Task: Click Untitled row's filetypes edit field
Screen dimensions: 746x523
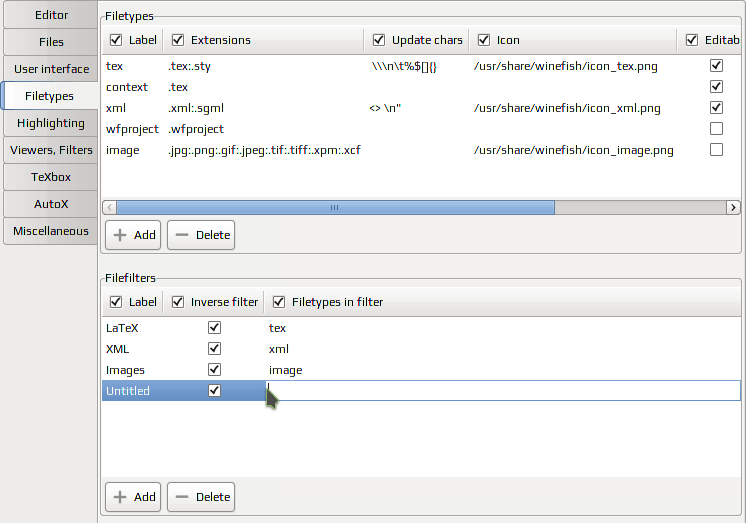Action: tap(503, 390)
